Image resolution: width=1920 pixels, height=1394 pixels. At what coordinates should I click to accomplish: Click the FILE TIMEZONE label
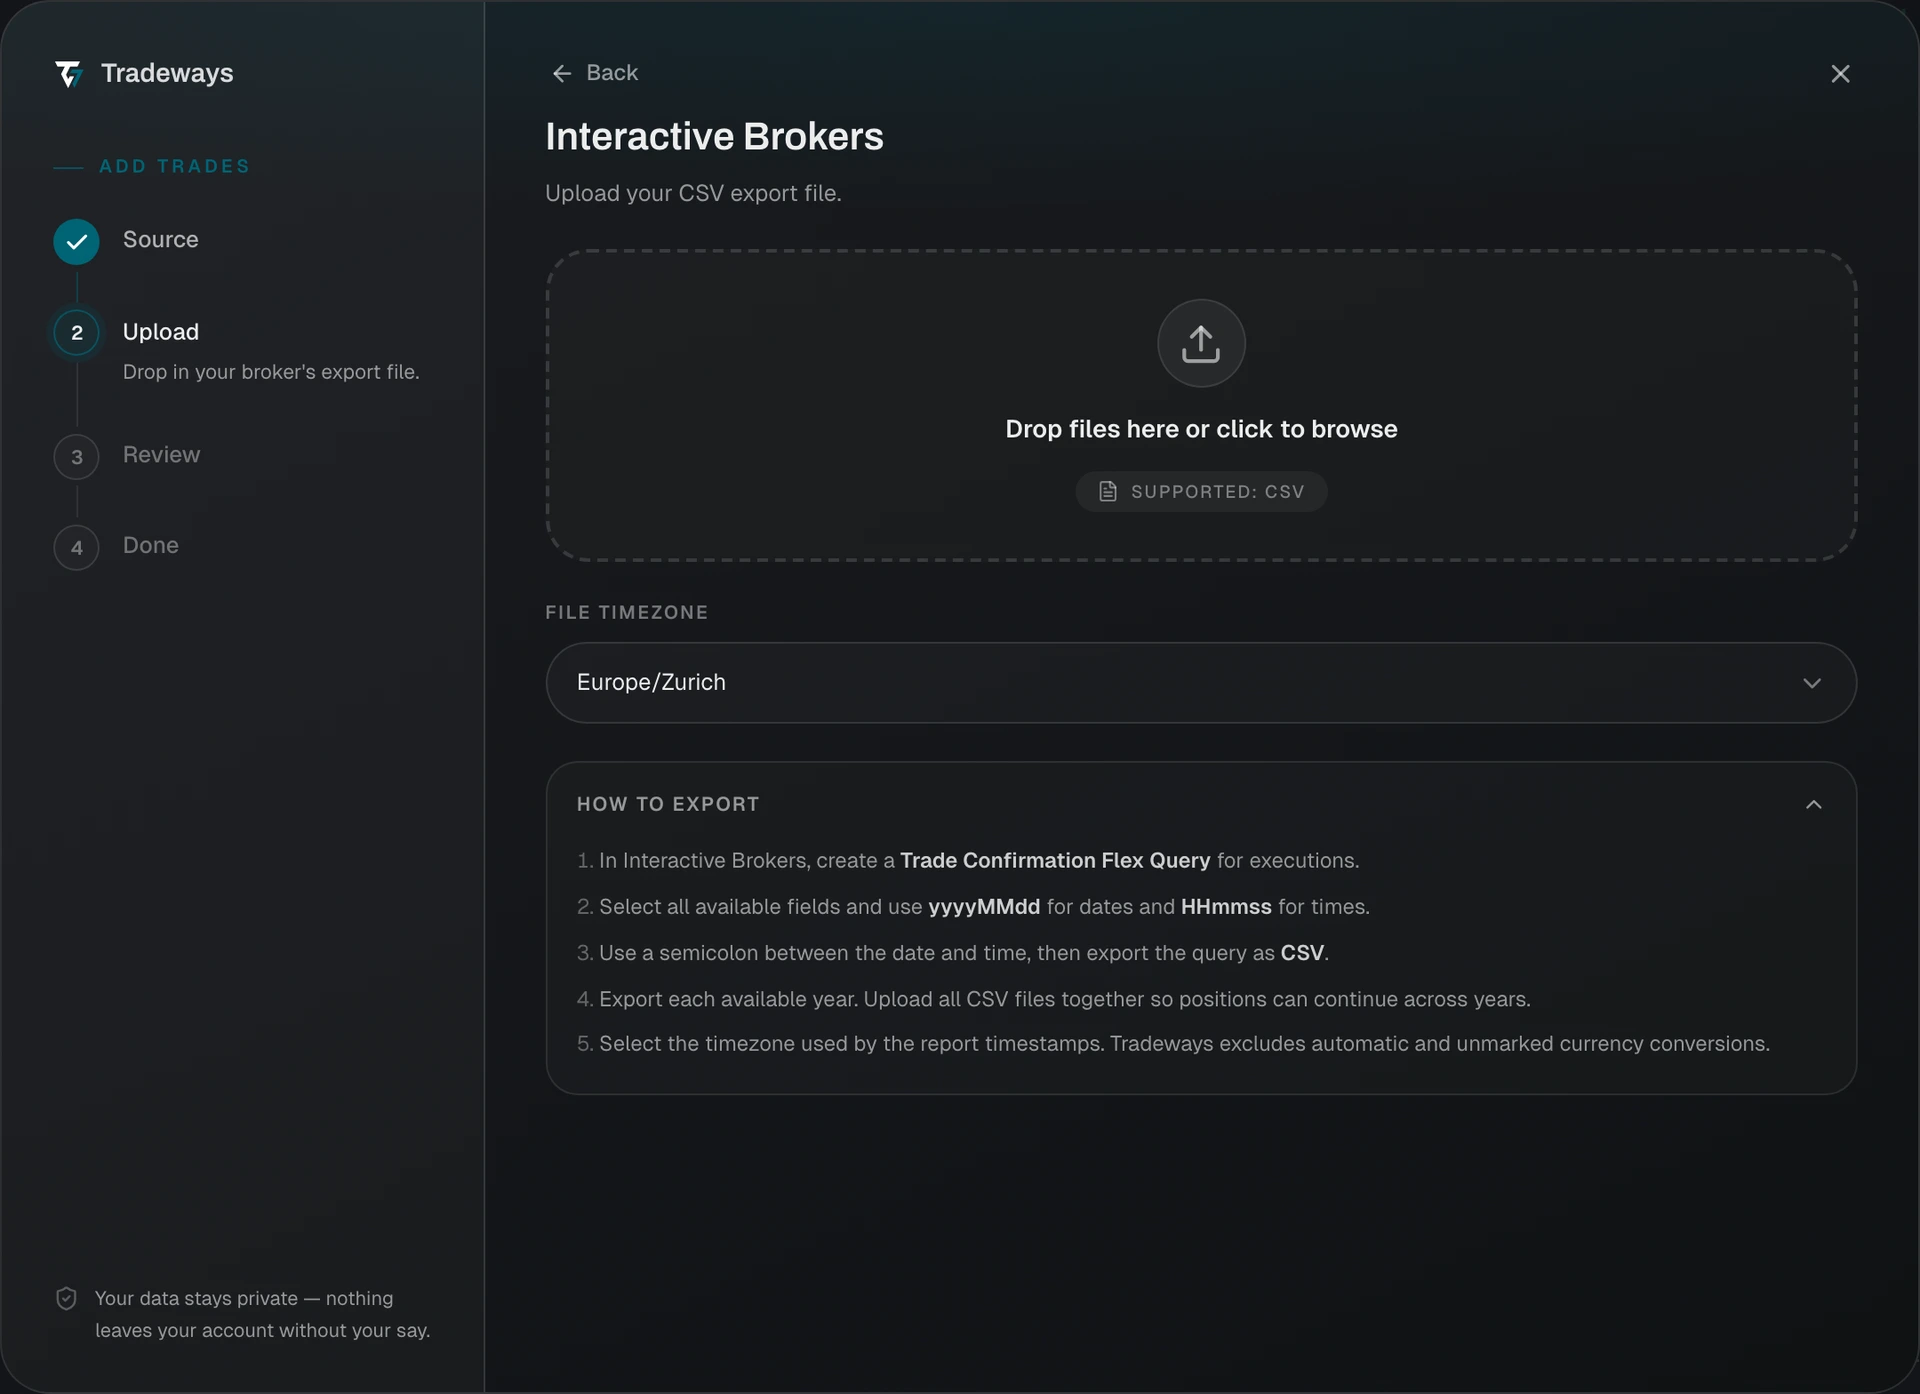coord(627,613)
